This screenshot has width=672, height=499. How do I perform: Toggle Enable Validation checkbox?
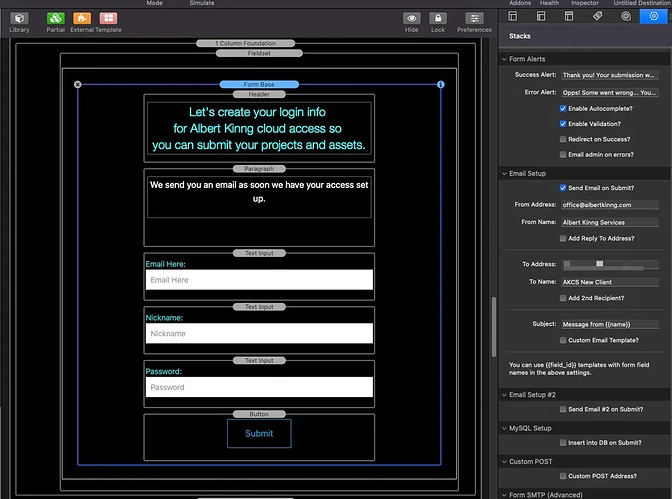[563, 124]
